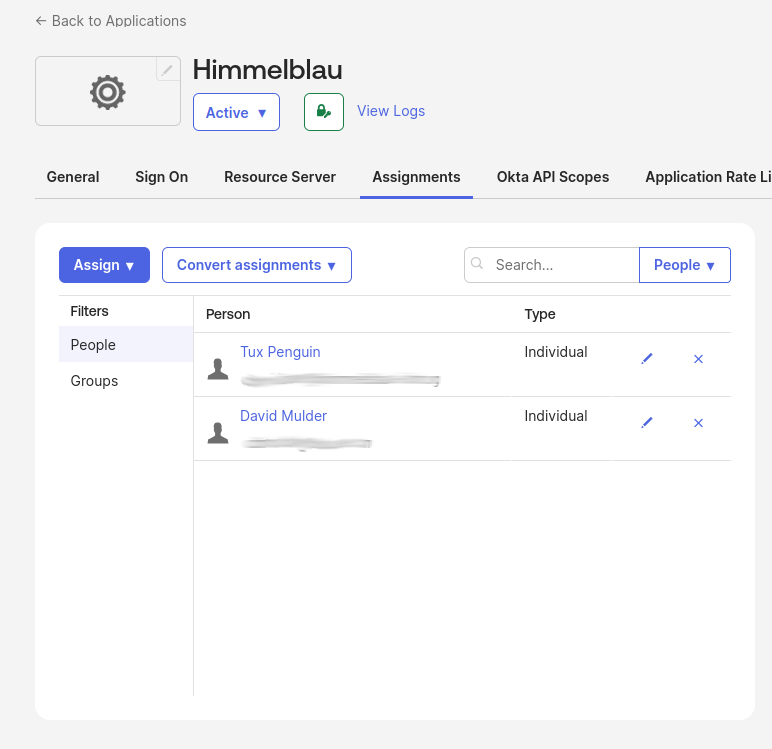Click the Type column header
This screenshot has height=749, width=772.
tap(540, 314)
